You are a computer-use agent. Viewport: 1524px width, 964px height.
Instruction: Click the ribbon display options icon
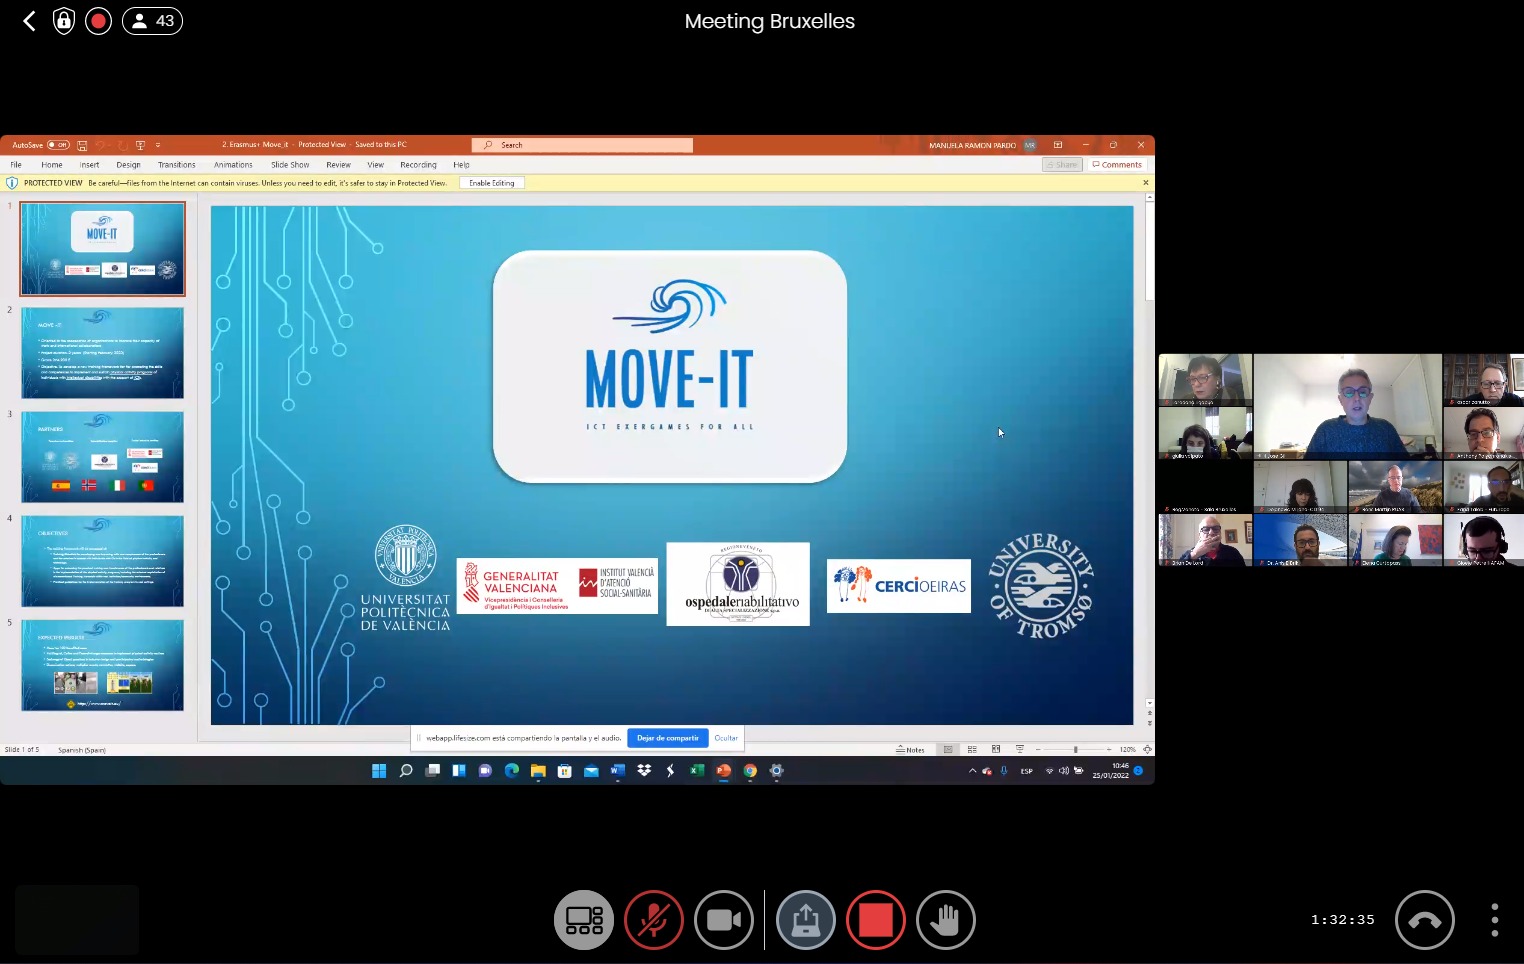click(x=1058, y=145)
